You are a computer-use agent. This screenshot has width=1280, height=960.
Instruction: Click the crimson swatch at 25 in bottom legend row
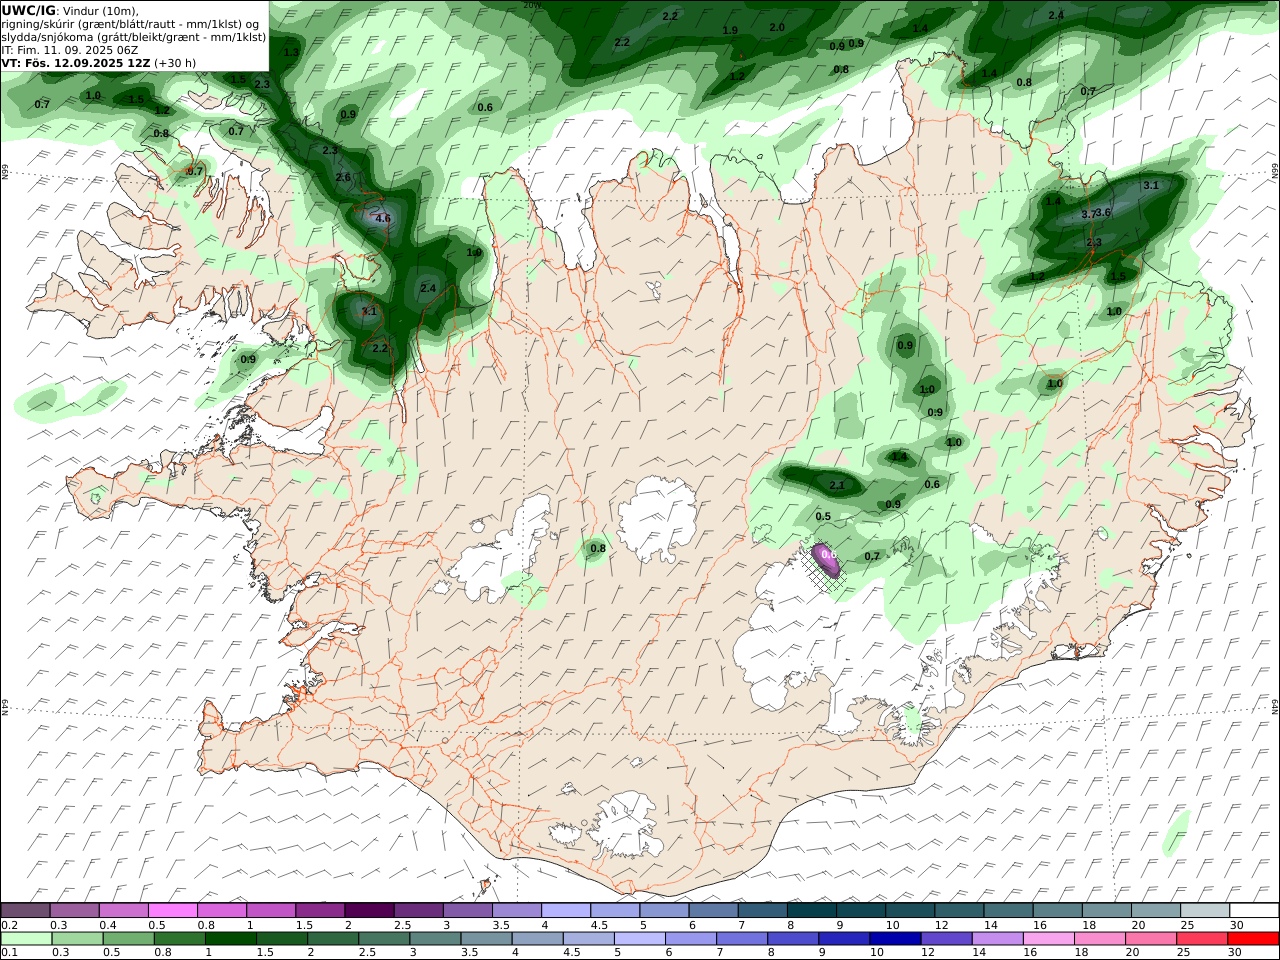coord(1201,938)
